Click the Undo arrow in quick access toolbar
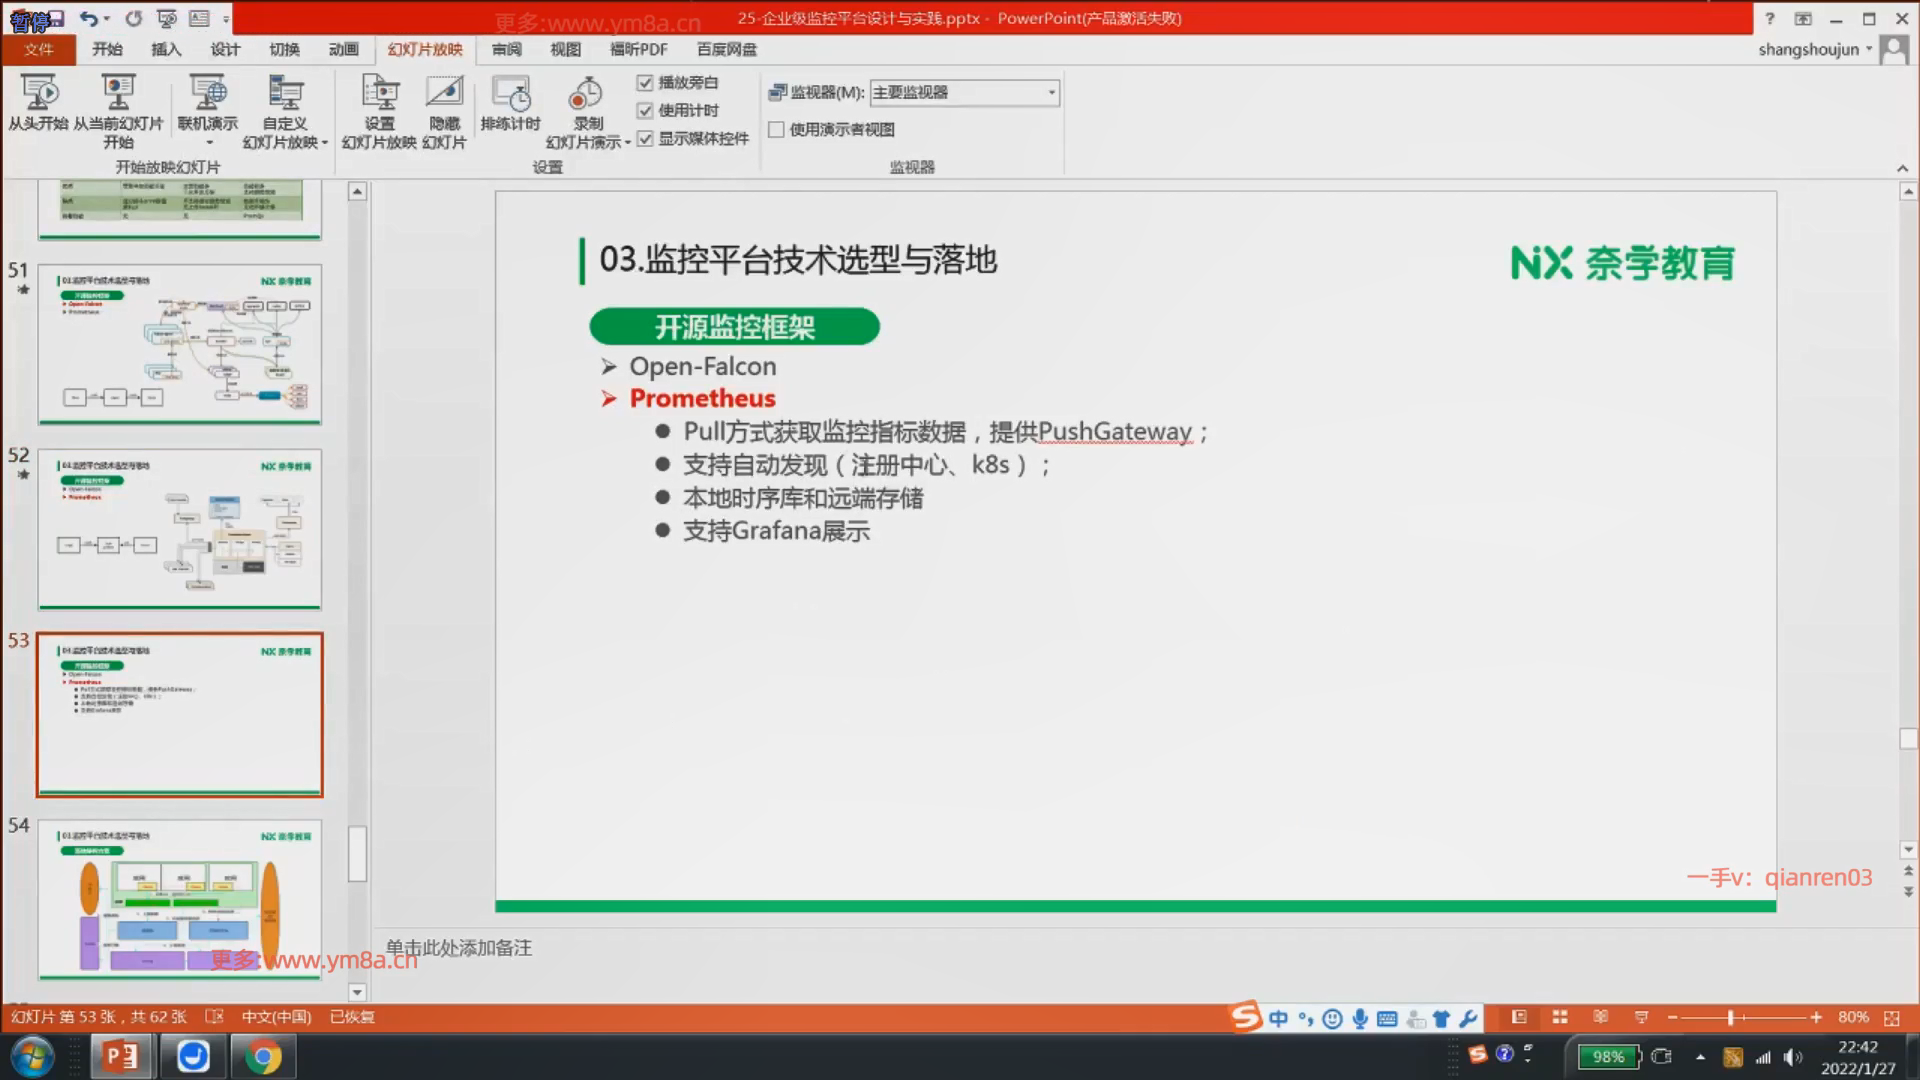 [x=88, y=18]
